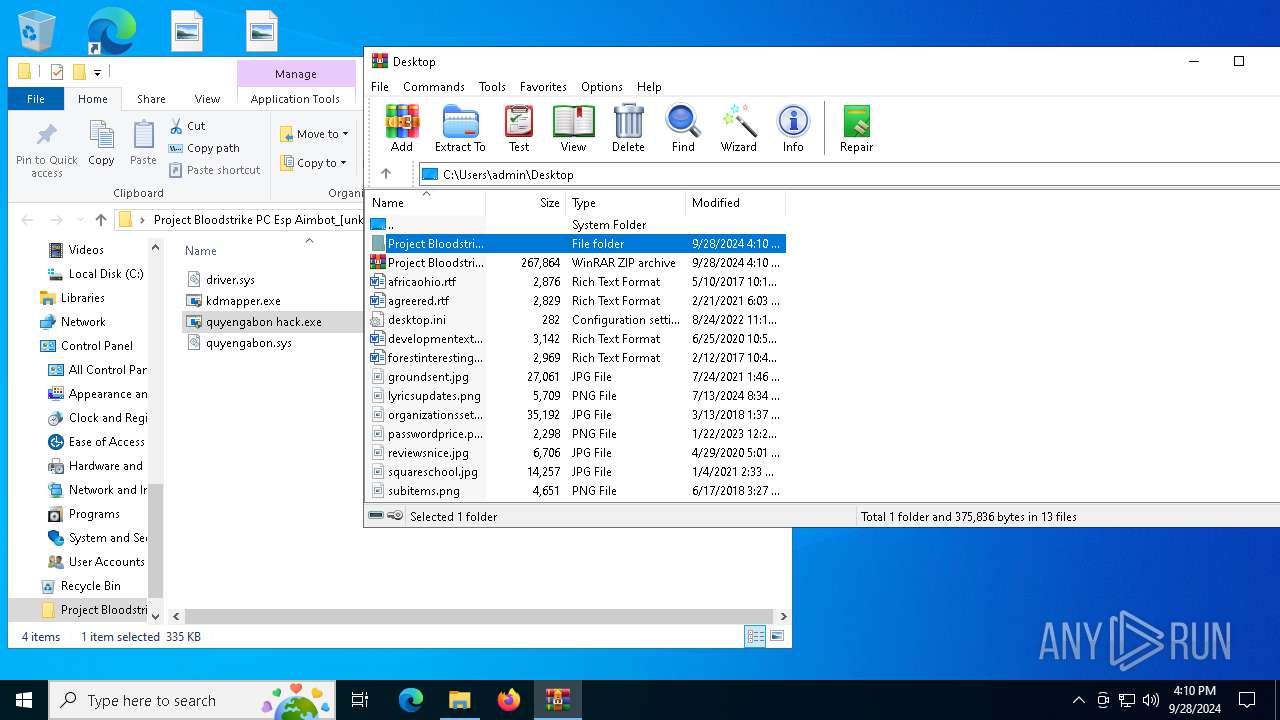Click Pin to Quick access

point(47,150)
